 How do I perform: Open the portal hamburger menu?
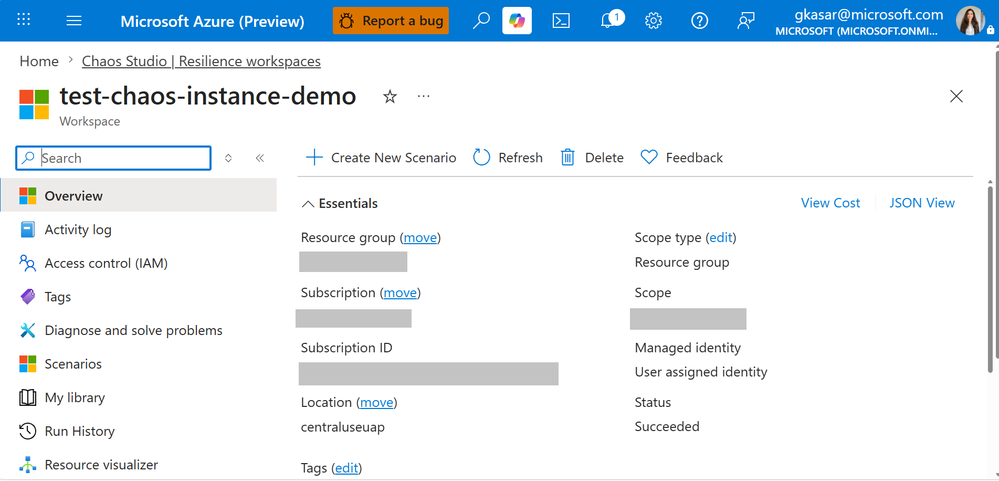click(x=74, y=21)
